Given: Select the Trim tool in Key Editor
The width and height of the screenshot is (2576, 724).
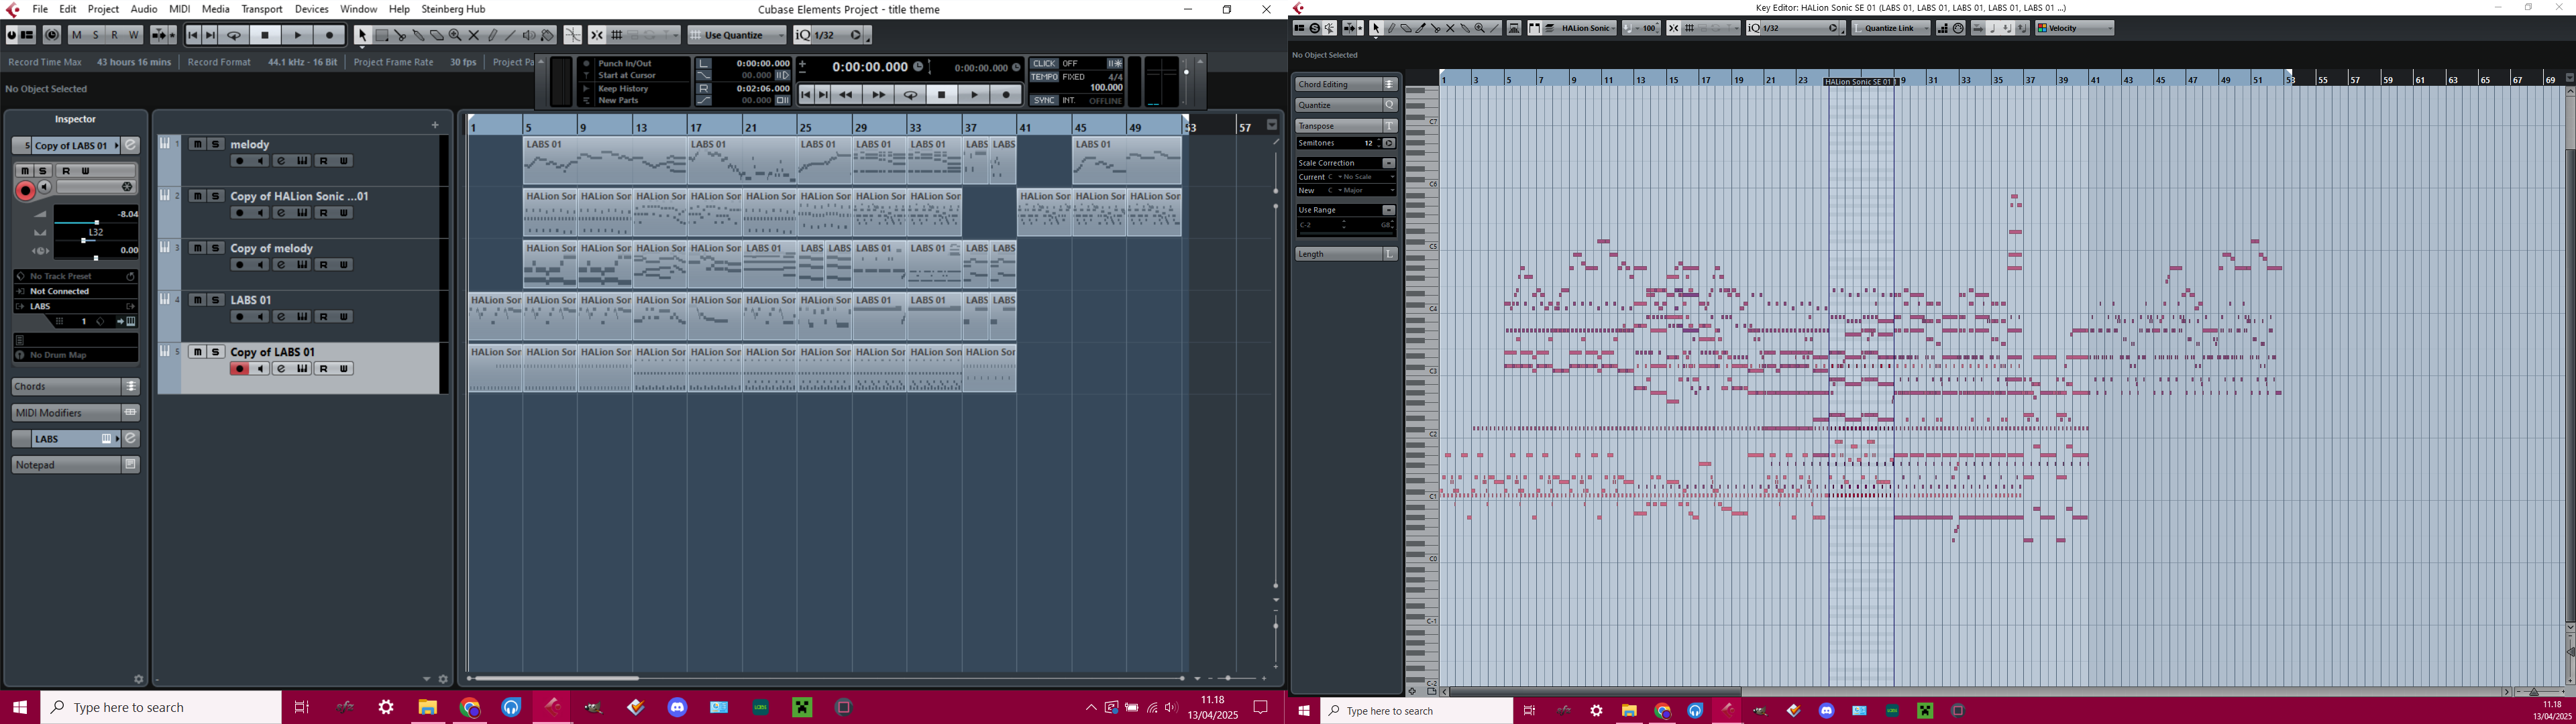Looking at the screenshot, I should pos(1420,28).
